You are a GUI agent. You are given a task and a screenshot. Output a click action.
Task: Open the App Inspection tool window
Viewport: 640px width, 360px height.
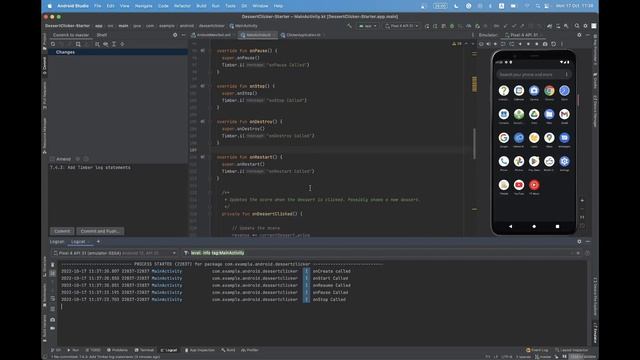[x=200, y=350]
